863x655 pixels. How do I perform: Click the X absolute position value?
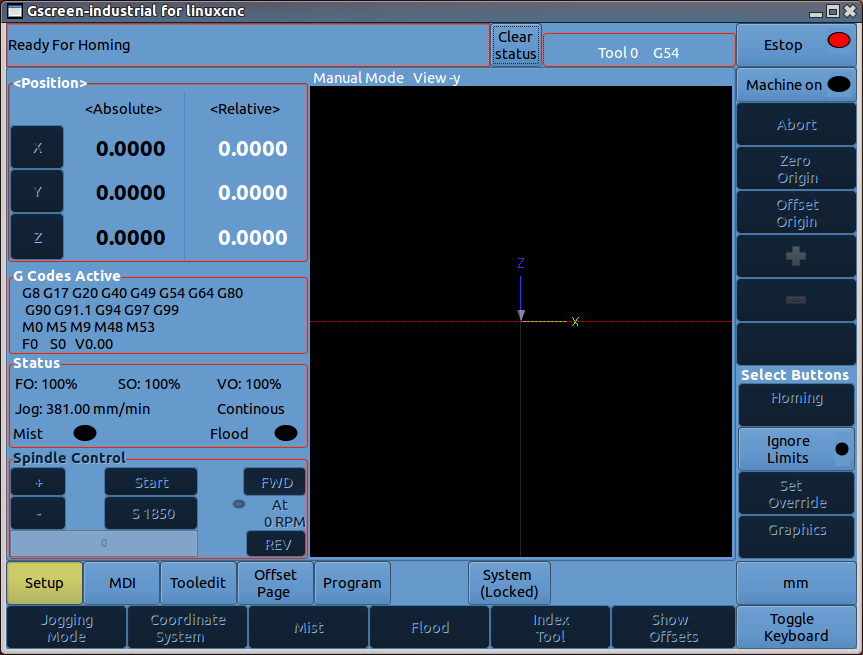130,149
